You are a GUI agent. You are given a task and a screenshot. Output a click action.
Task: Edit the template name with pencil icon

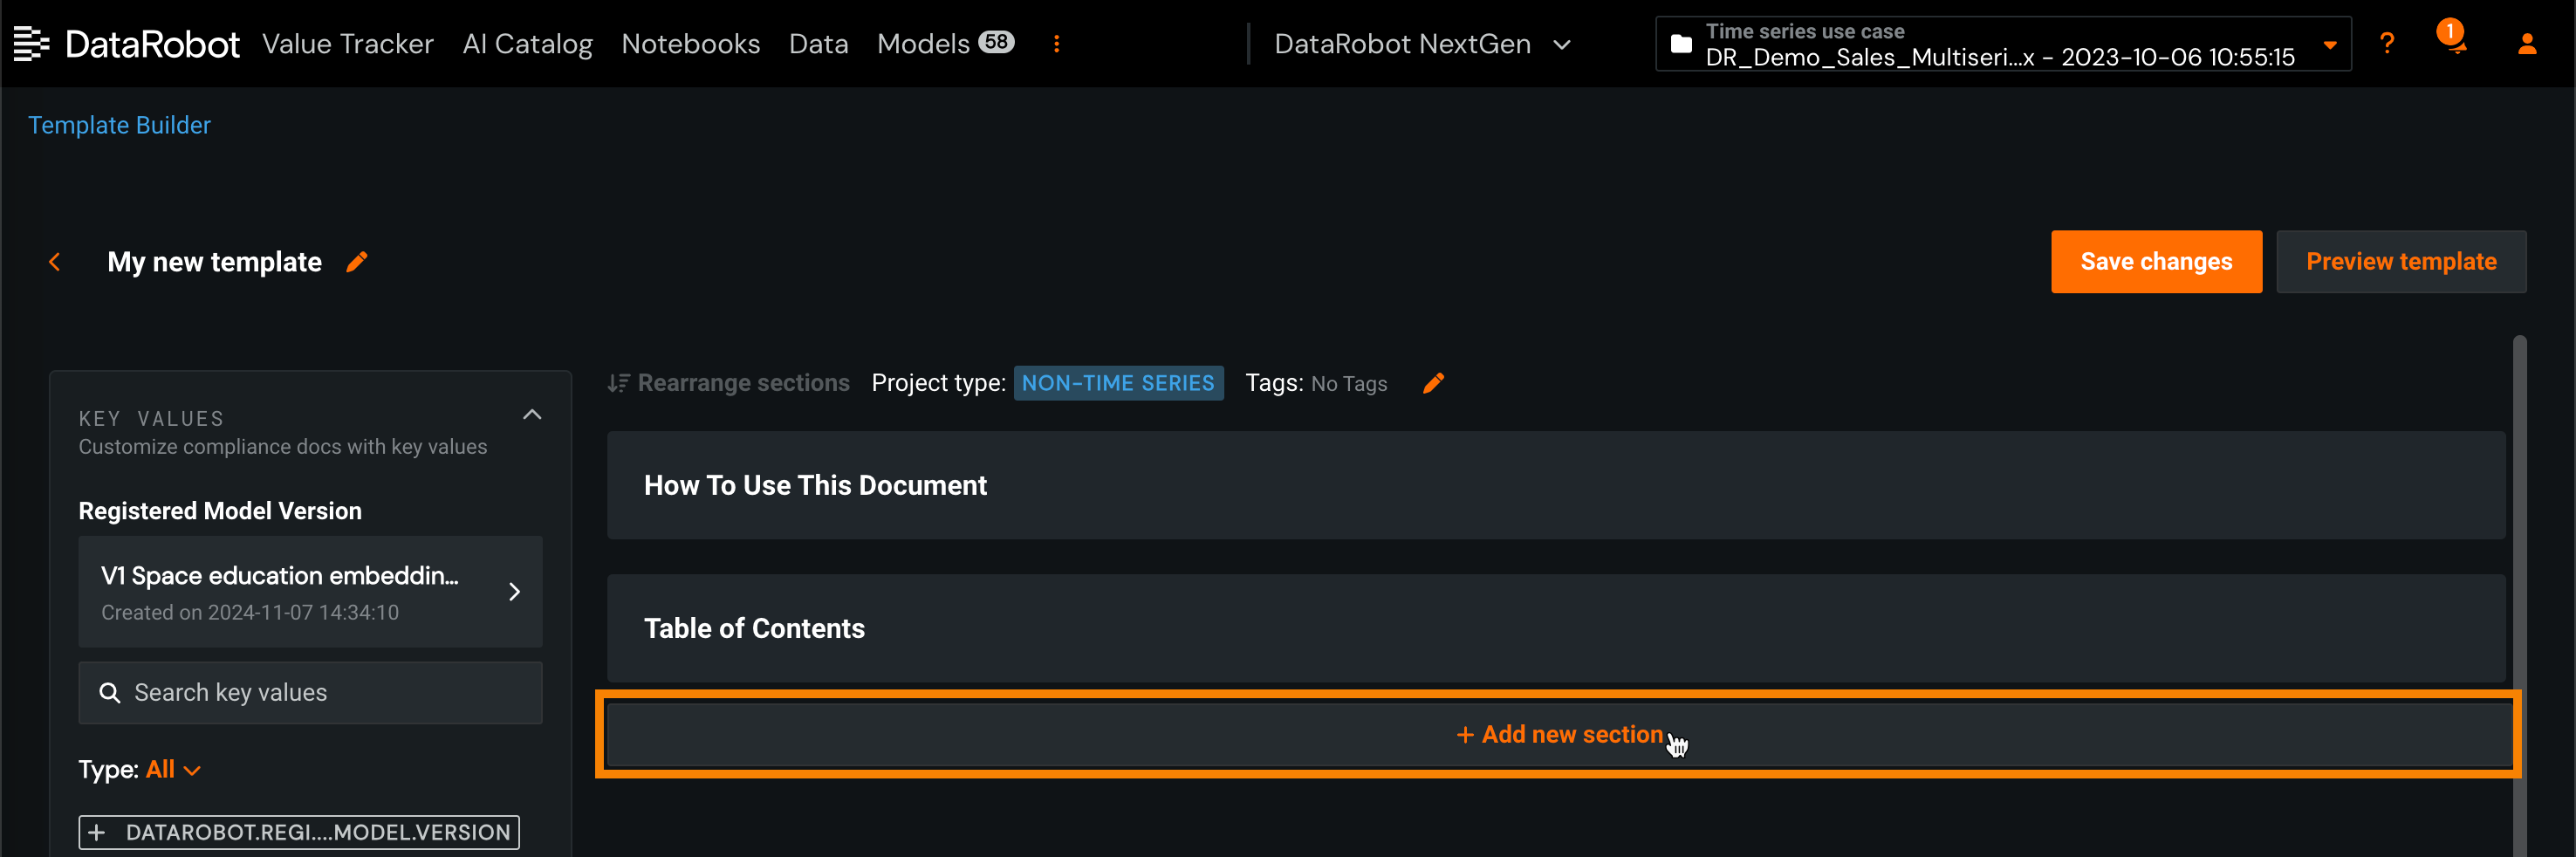357,262
